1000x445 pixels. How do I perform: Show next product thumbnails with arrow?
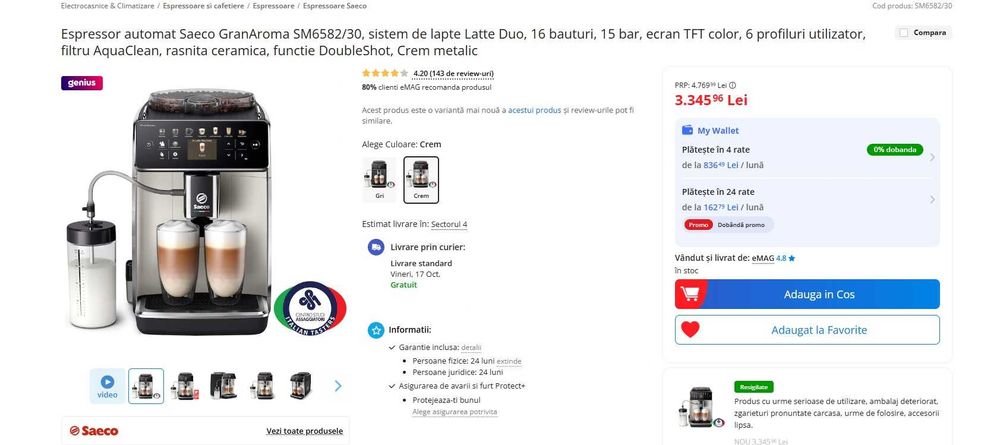tap(338, 386)
